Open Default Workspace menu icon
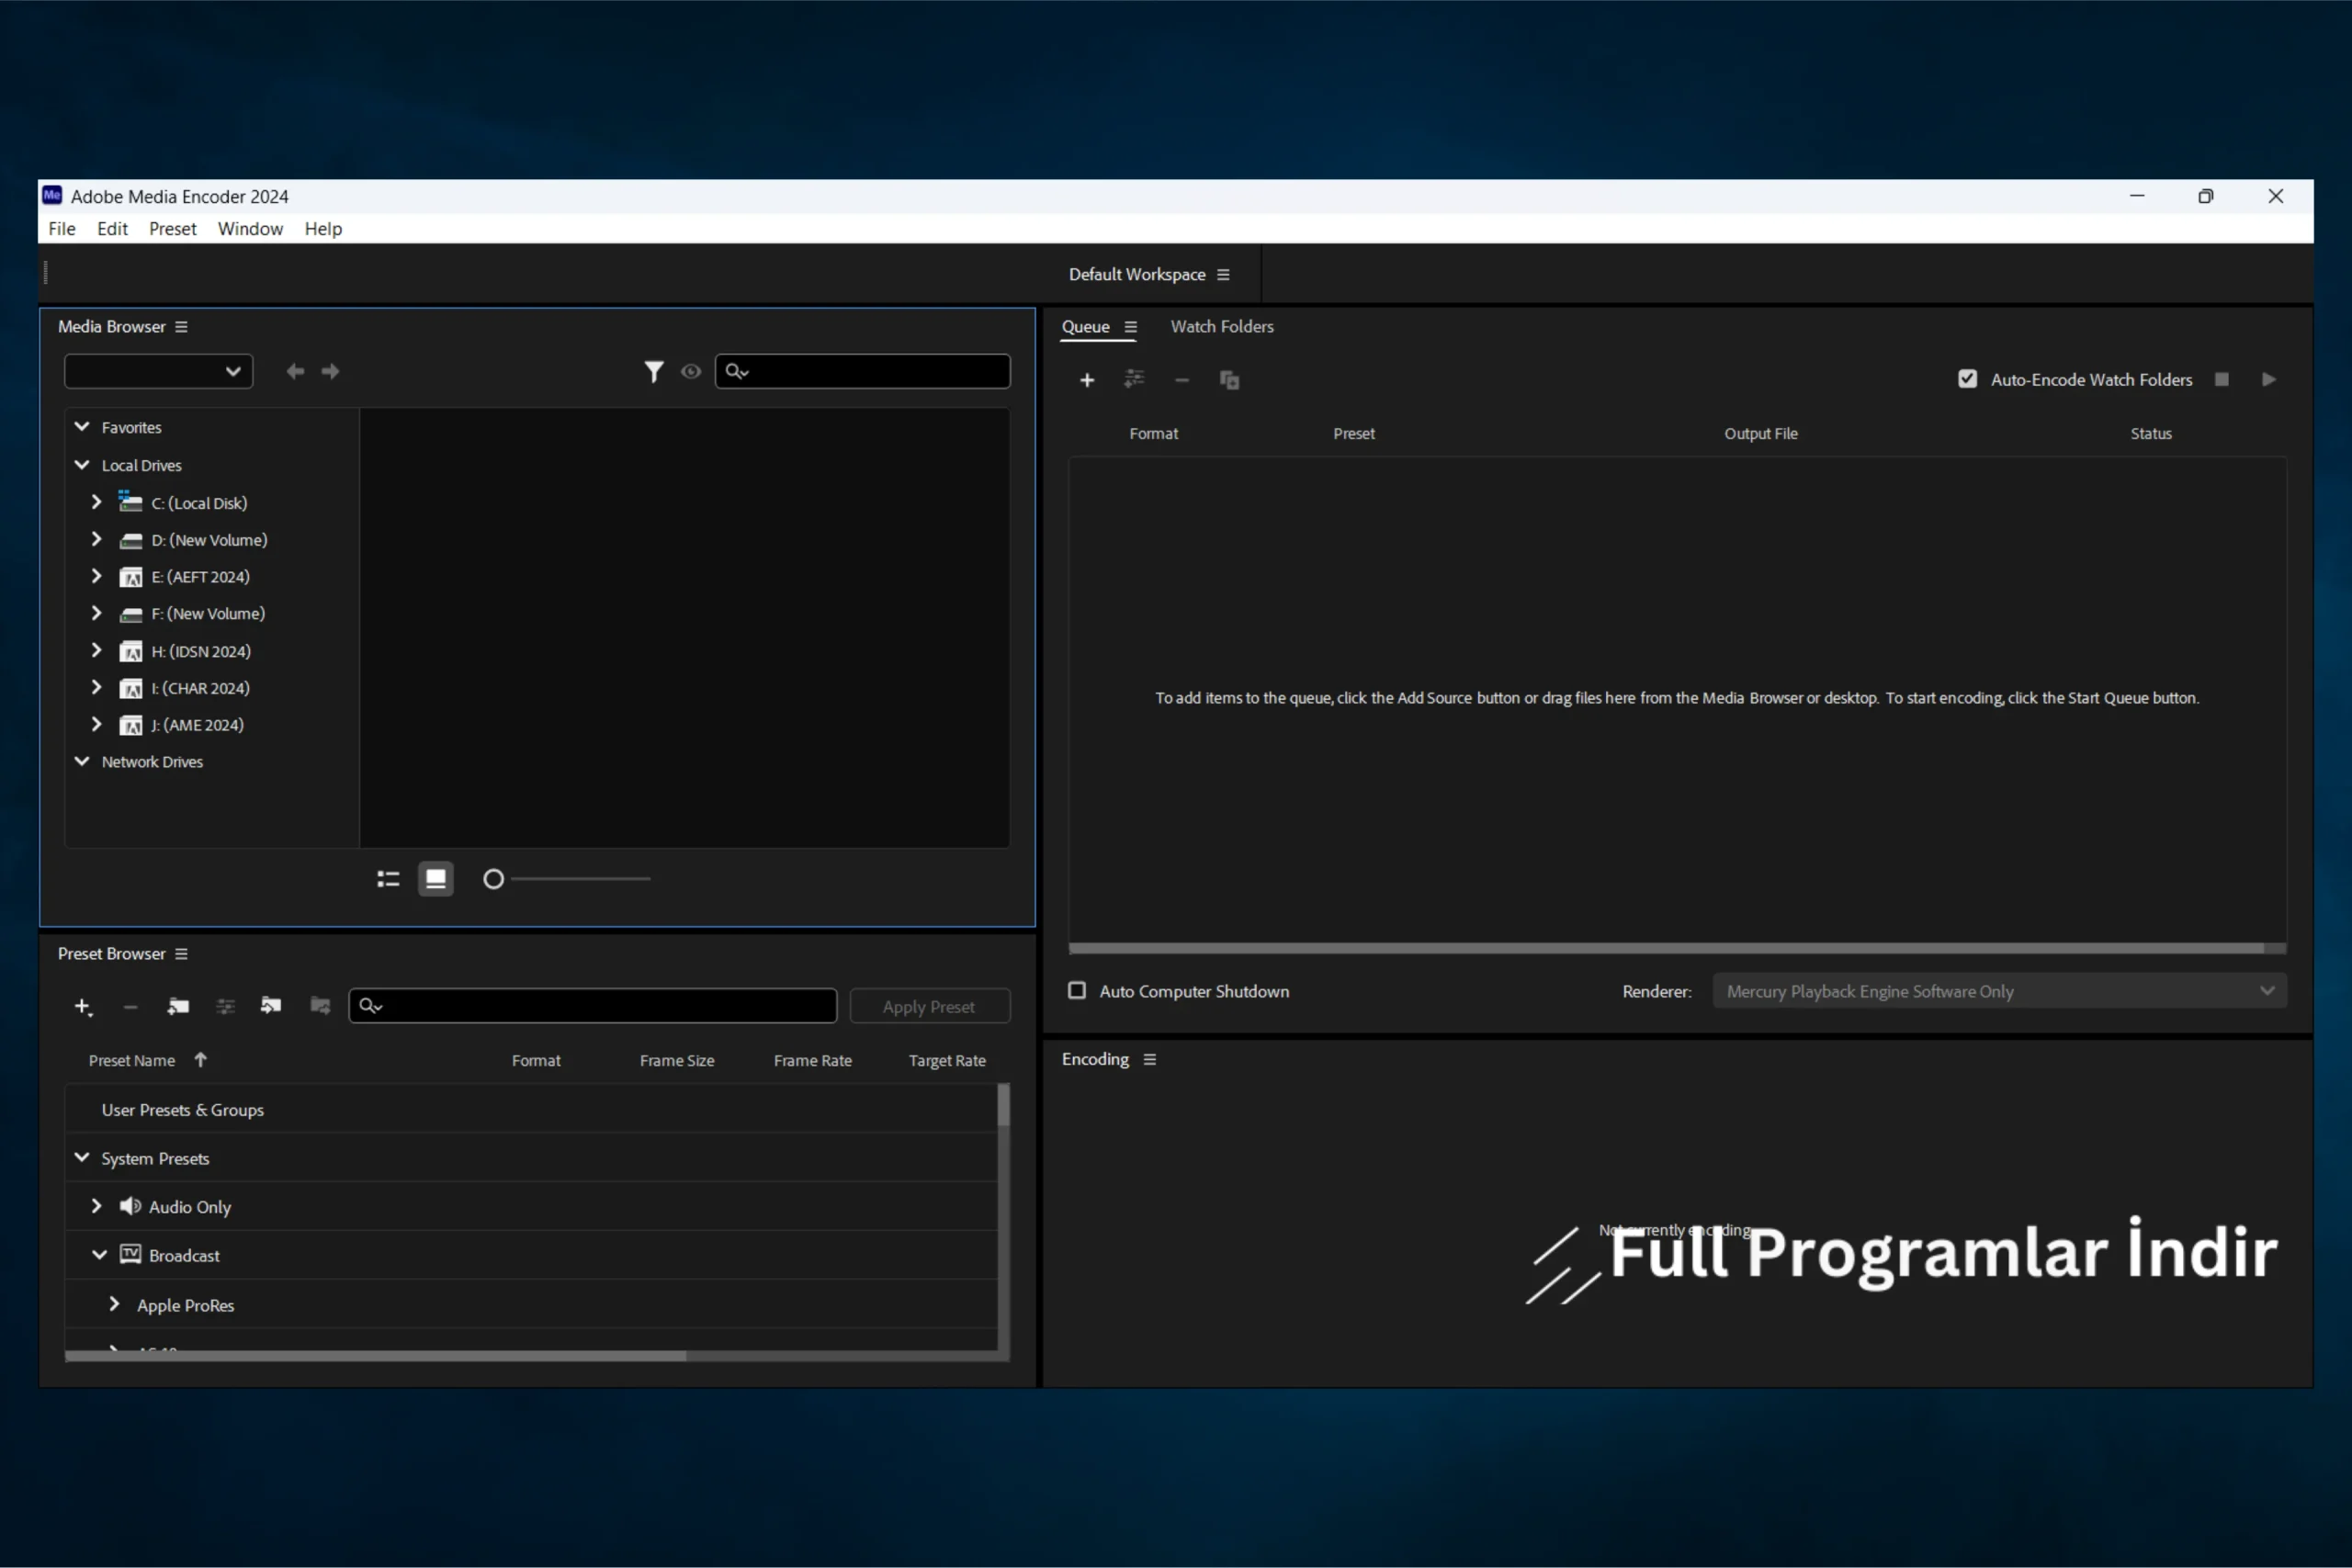The image size is (2352, 1568). point(1222,275)
